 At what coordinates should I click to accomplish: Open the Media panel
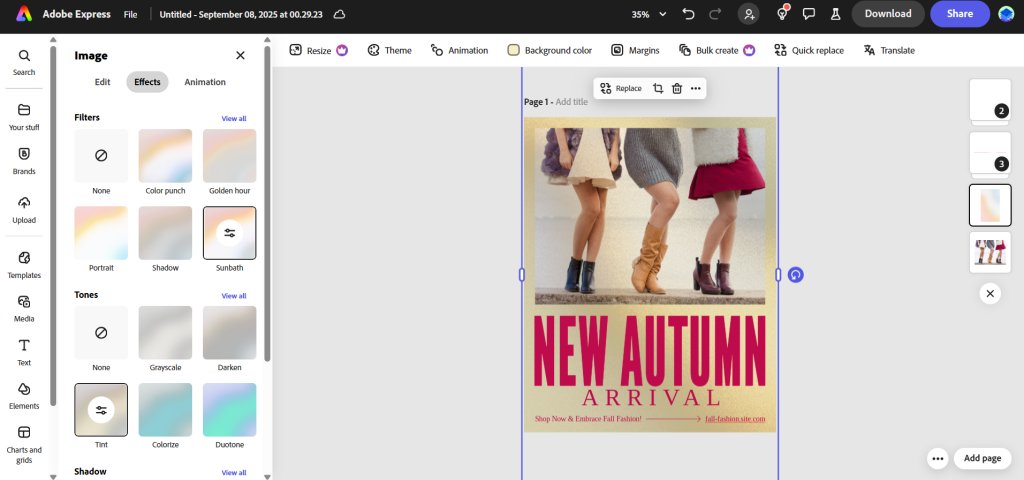pyautogui.click(x=24, y=309)
